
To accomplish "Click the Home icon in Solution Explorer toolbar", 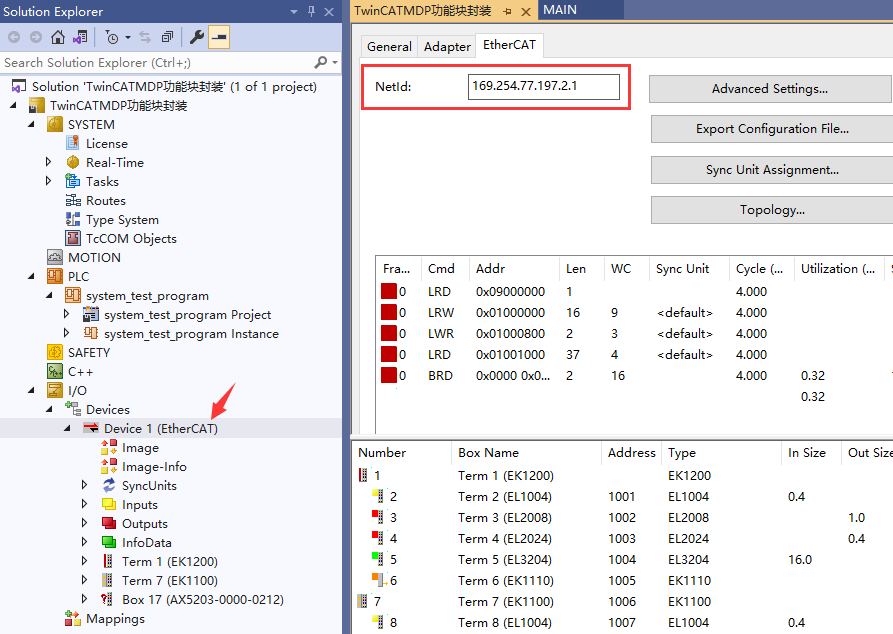I will [x=58, y=38].
